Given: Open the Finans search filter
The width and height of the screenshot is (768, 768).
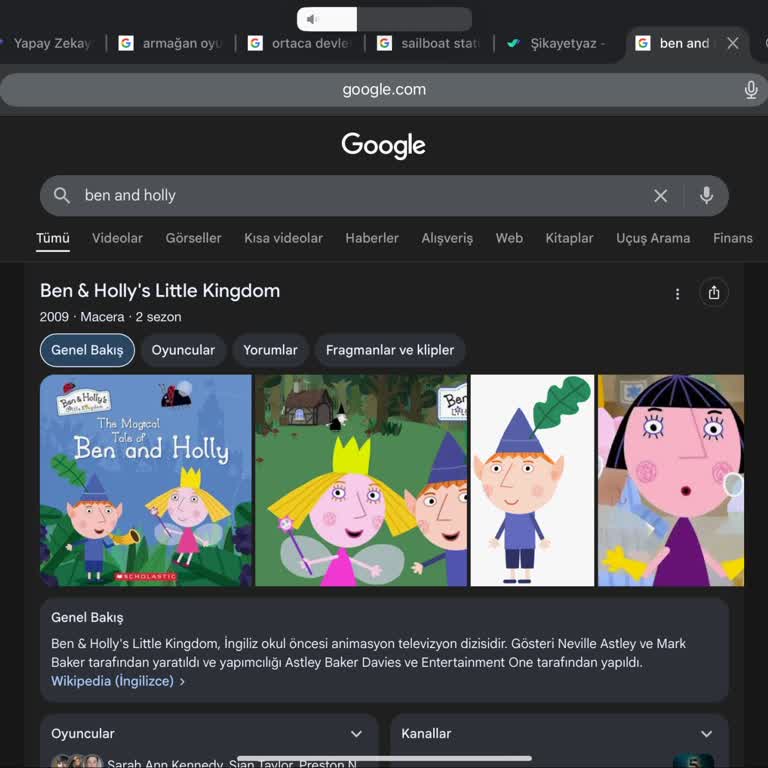Looking at the screenshot, I should click(x=733, y=239).
